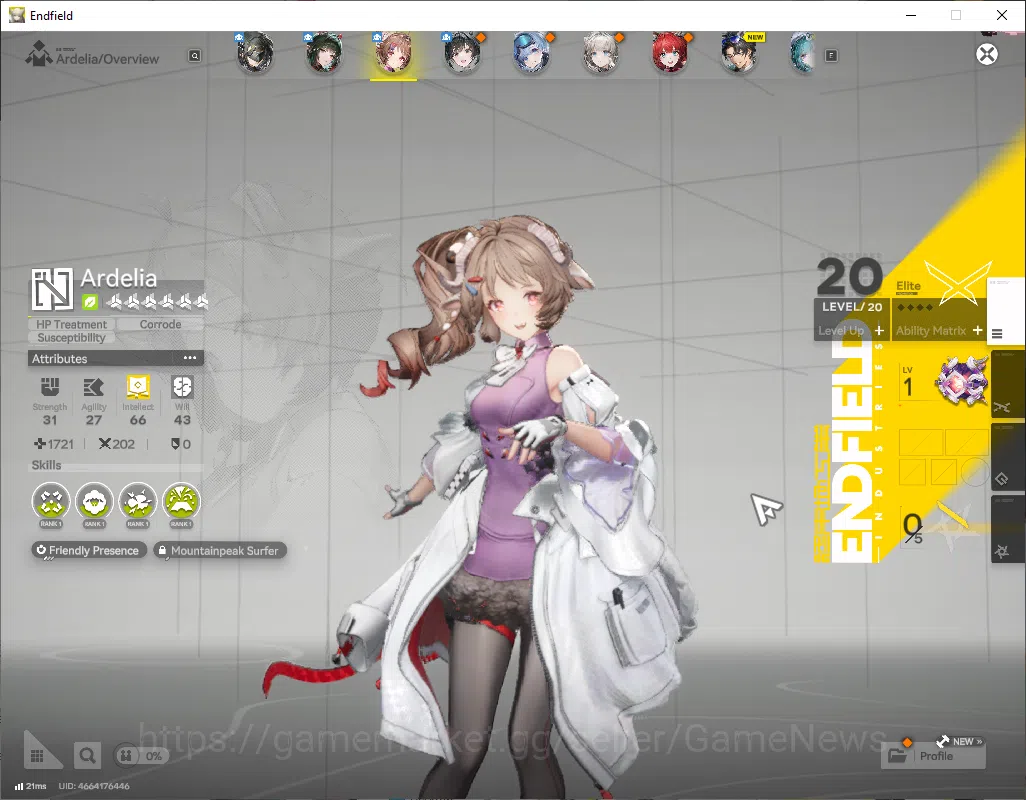Click the Ardelia name text
The height and width of the screenshot is (800, 1026).
click(x=118, y=278)
